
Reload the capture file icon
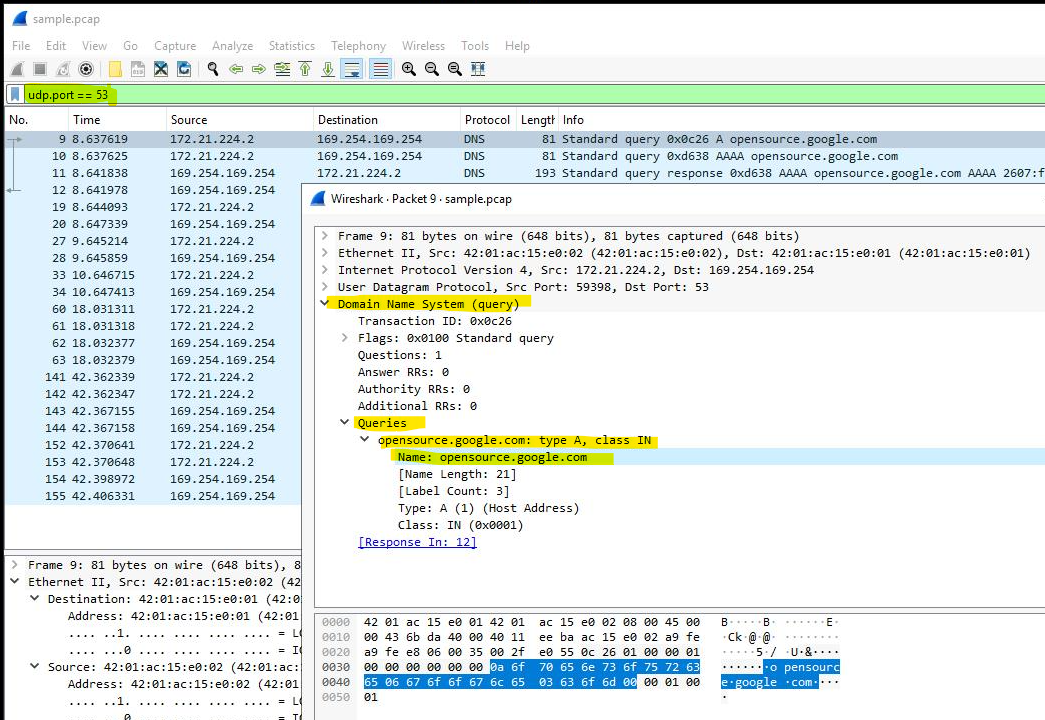pos(184,69)
